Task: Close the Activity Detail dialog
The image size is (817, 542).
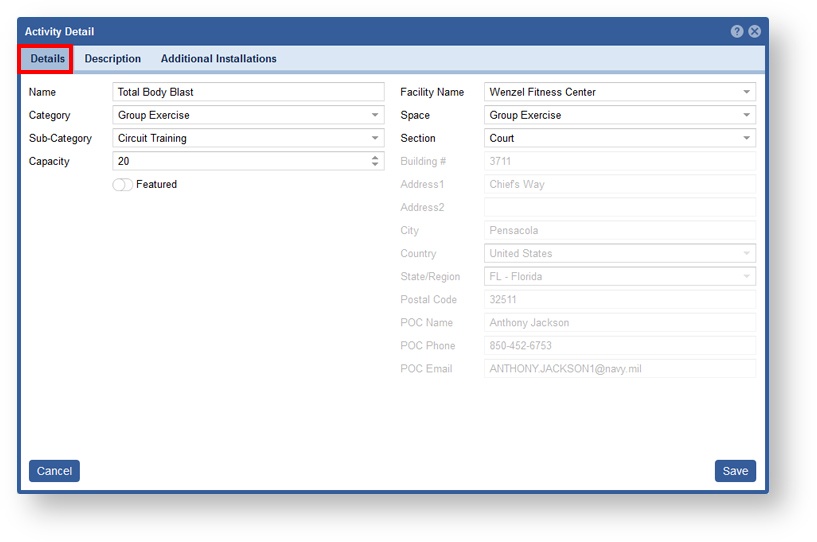Action: tap(754, 32)
